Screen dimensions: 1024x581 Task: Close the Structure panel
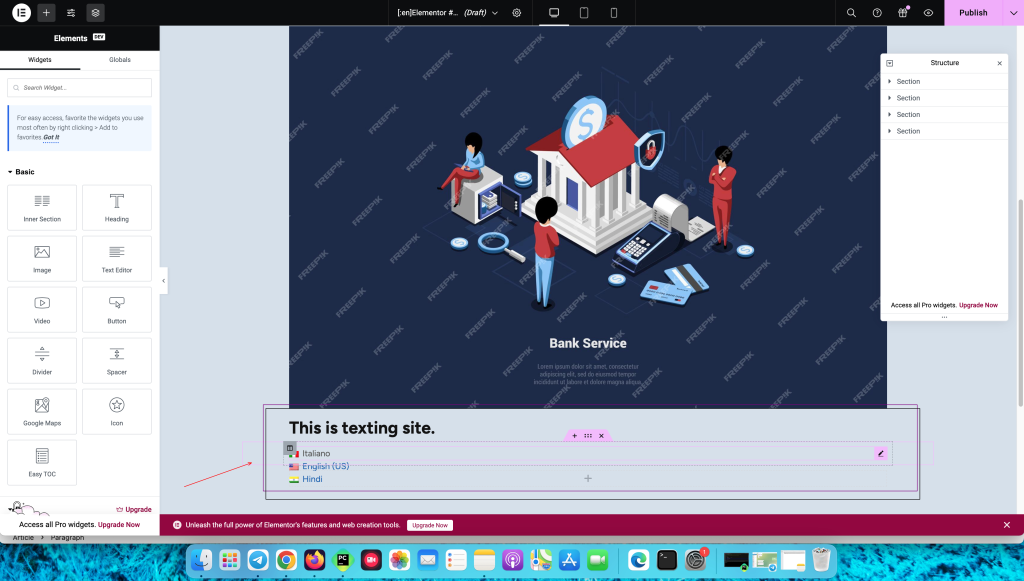click(999, 63)
